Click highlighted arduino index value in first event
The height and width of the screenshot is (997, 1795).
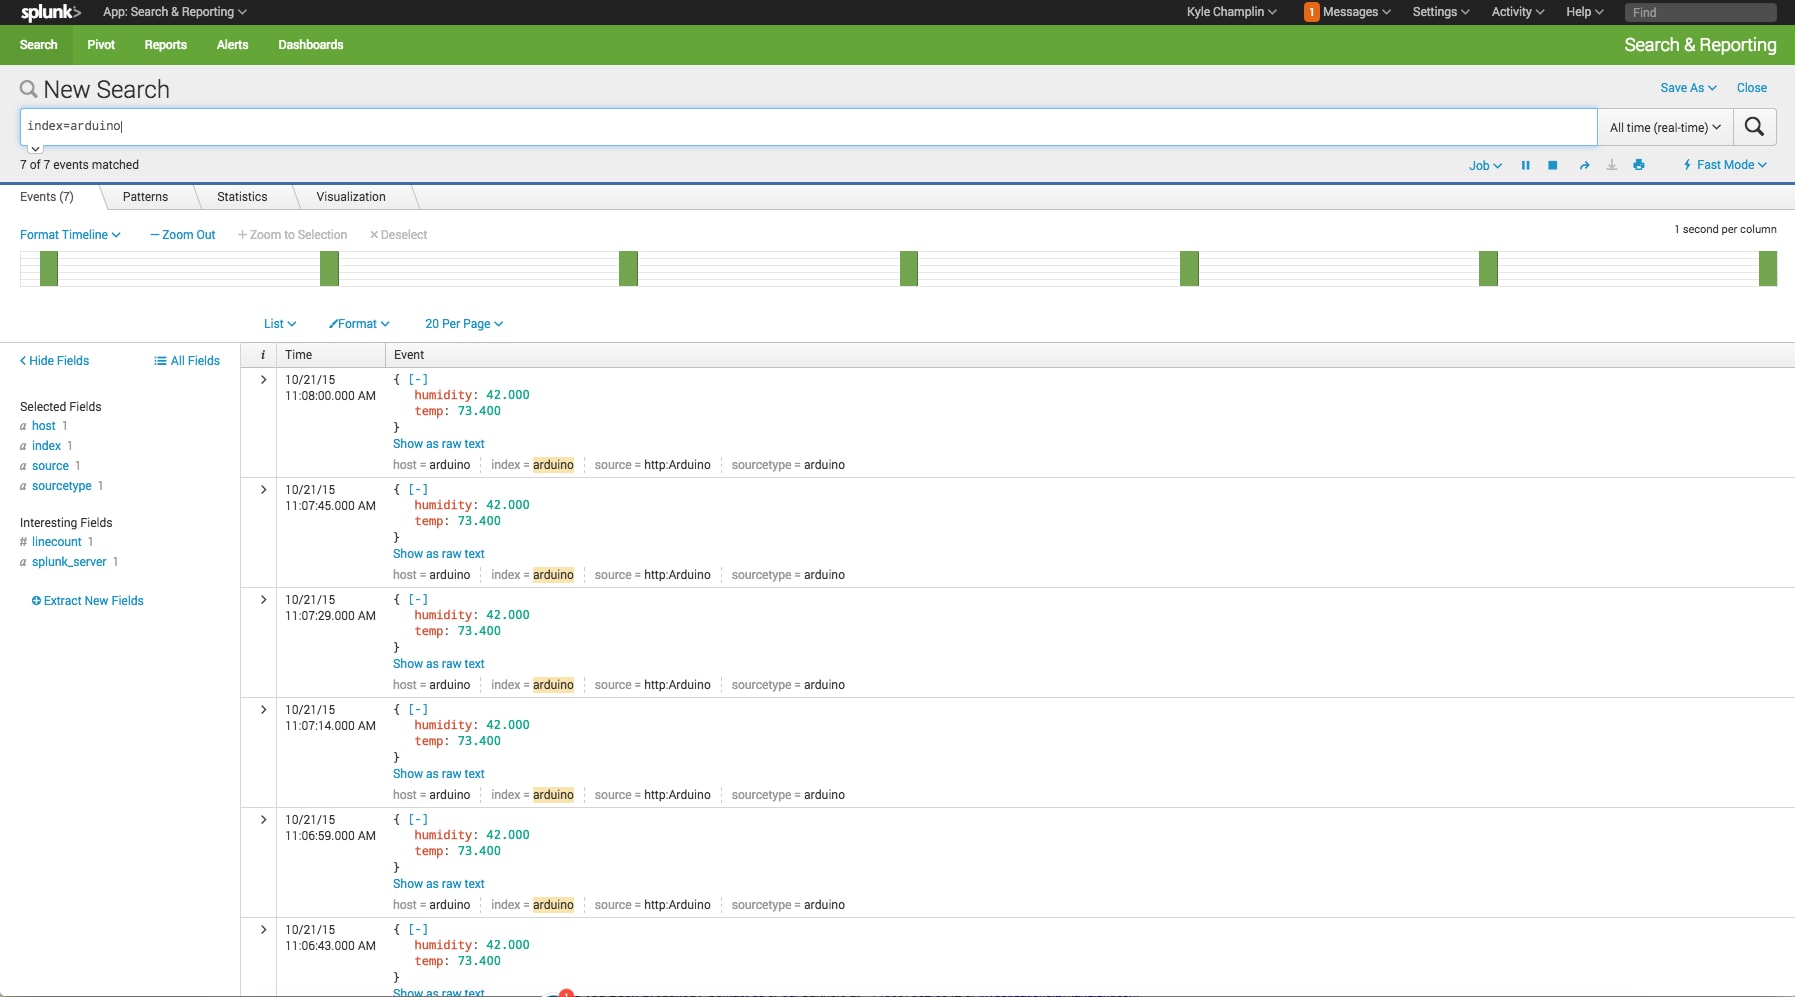point(553,465)
